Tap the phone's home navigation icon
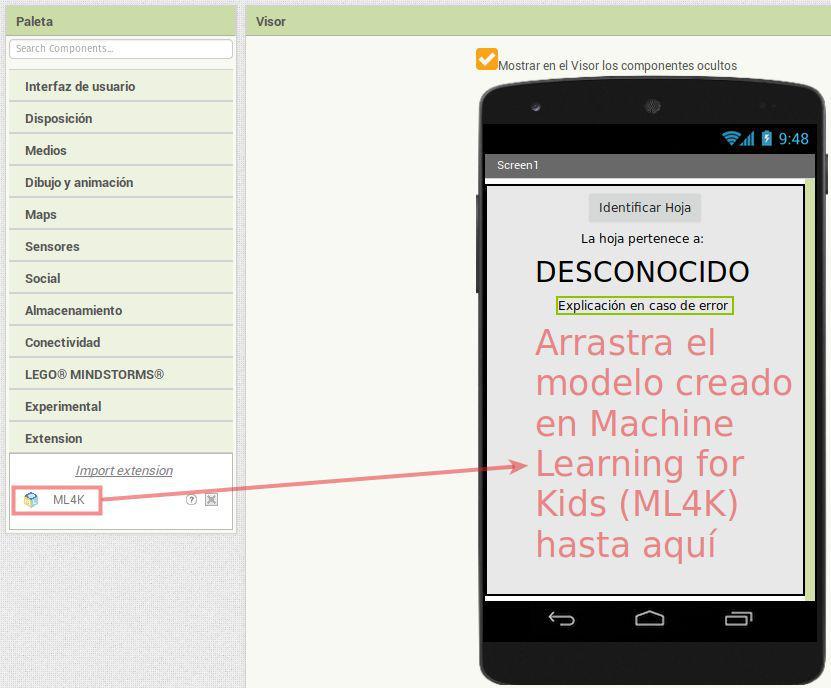The image size is (831, 688). [x=649, y=619]
